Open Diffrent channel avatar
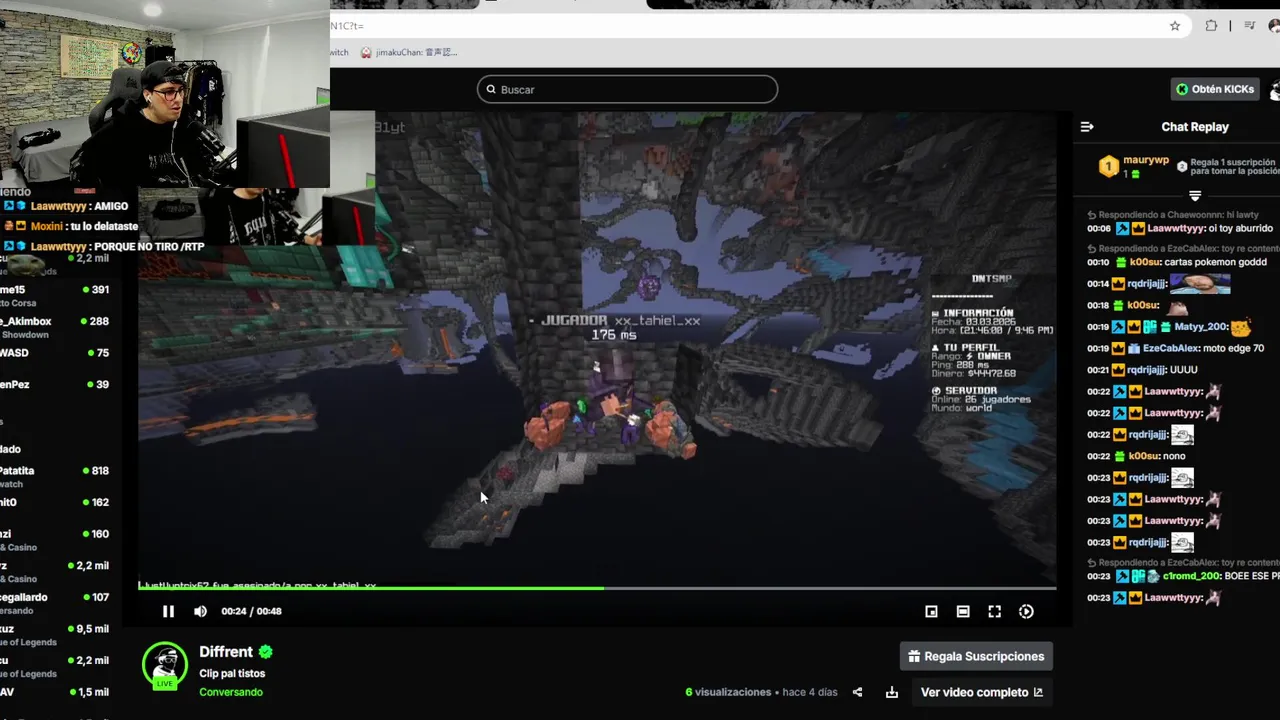The image size is (1280, 720). click(x=165, y=665)
